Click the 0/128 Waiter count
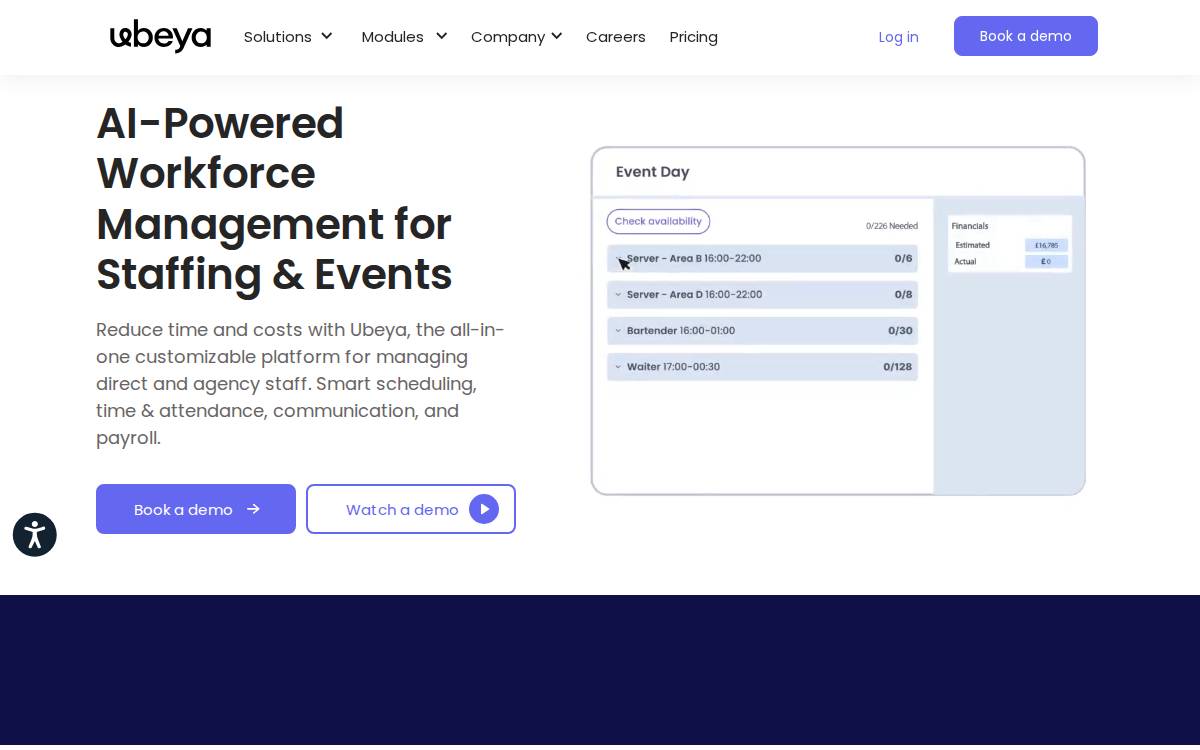 898,366
